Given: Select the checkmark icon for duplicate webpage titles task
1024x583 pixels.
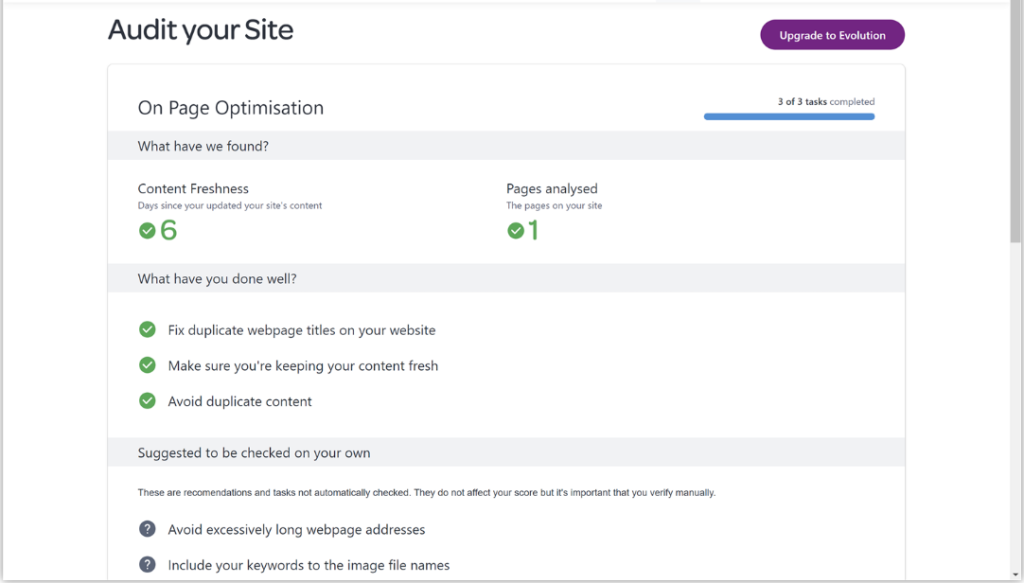Looking at the screenshot, I should pyautogui.click(x=147, y=329).
